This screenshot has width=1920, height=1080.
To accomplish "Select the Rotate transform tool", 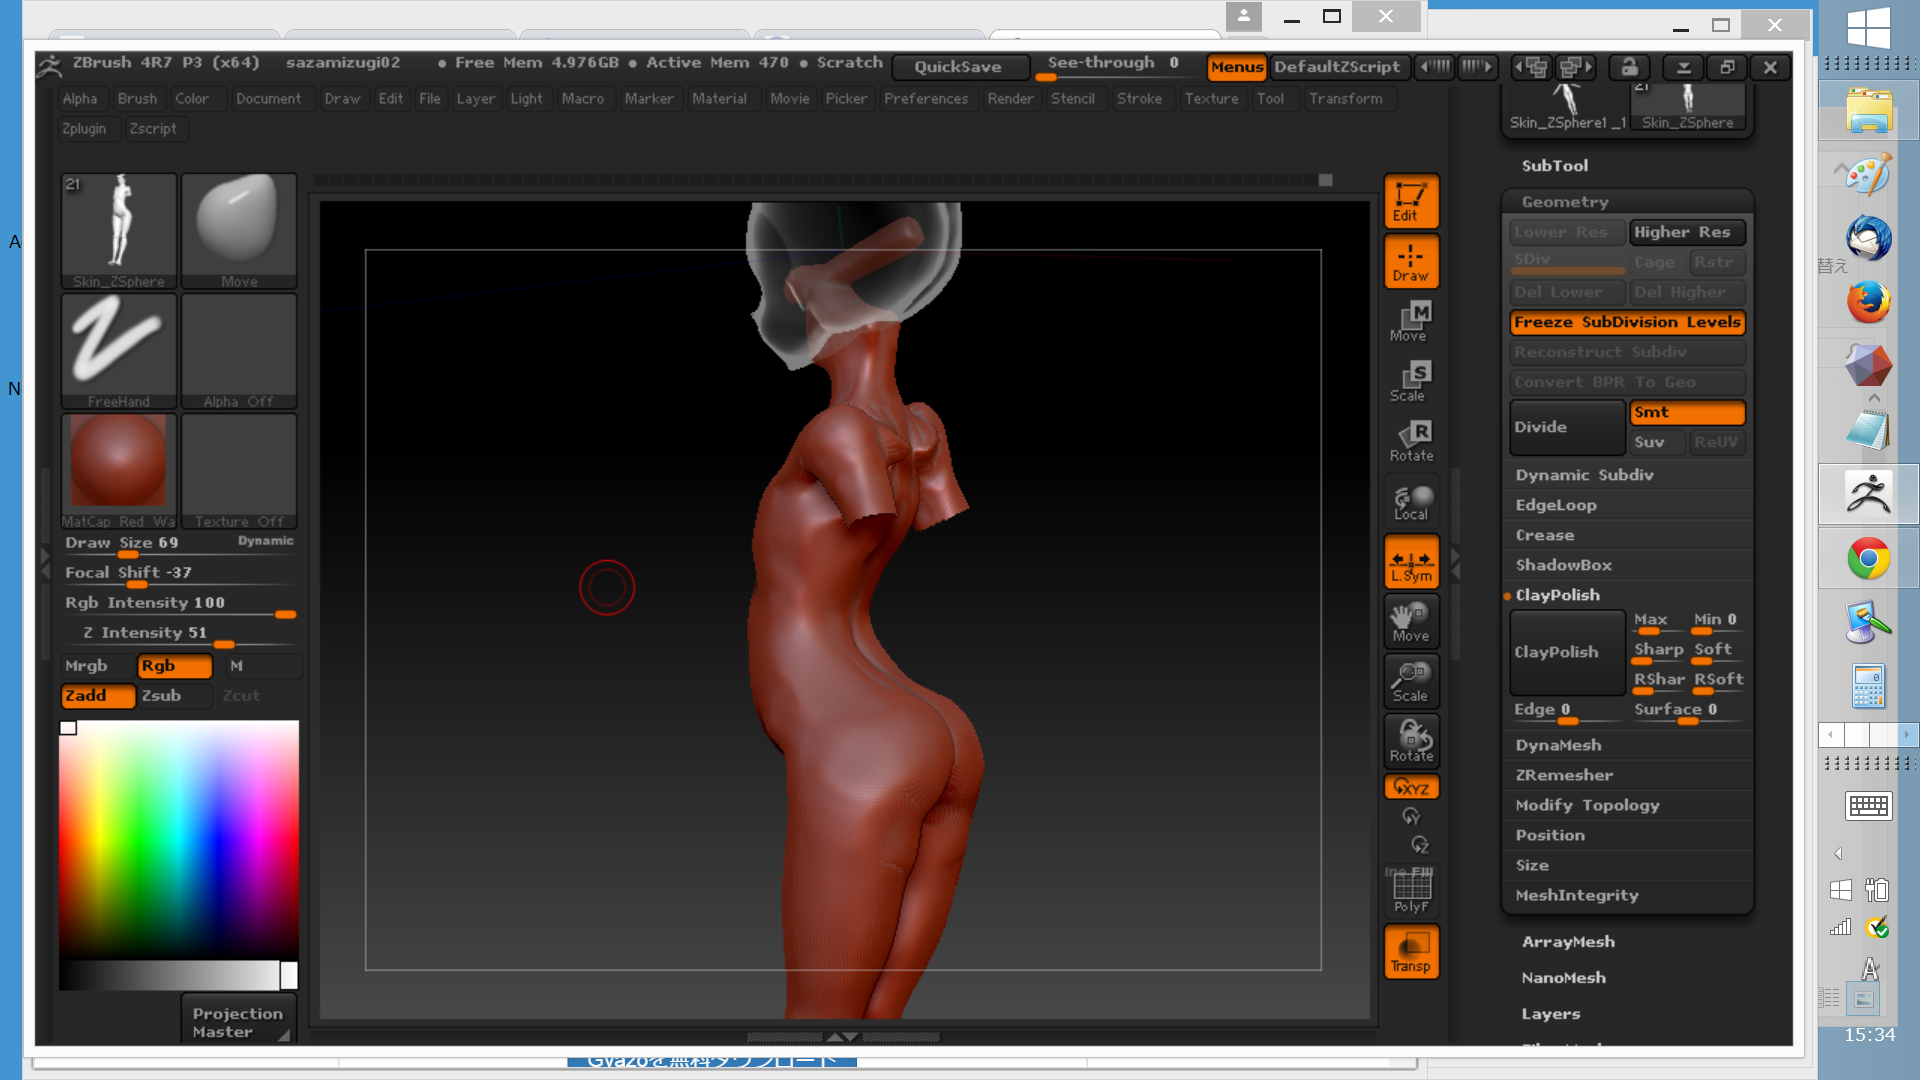I will [1411, 442].
